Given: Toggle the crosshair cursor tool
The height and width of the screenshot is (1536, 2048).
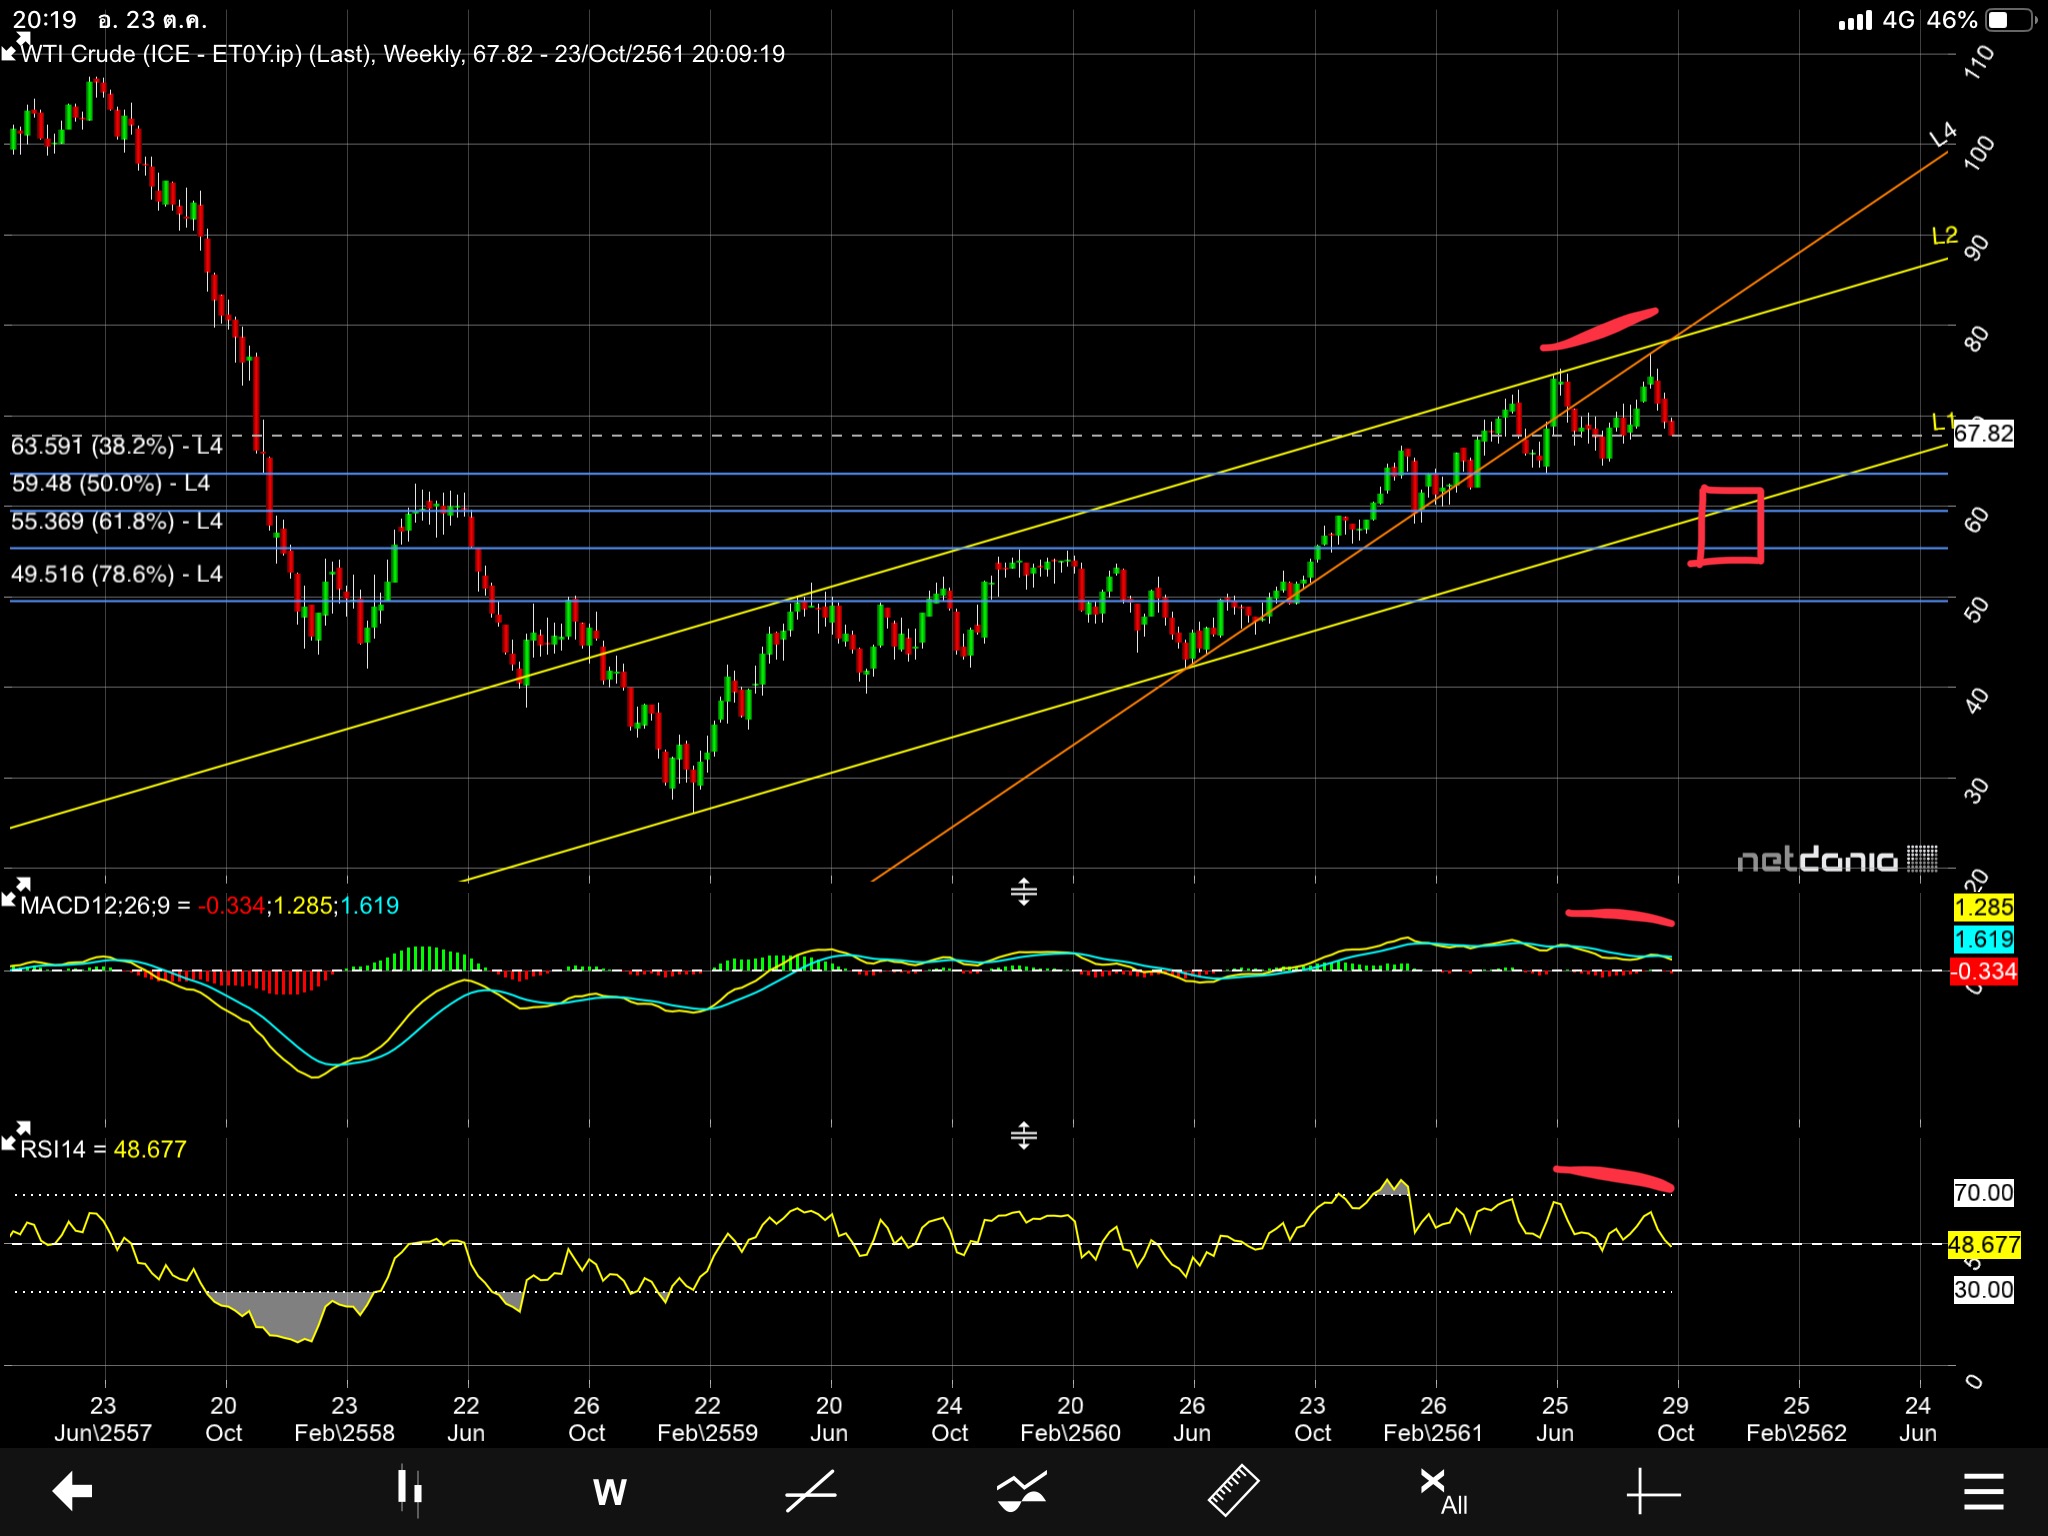Looking at the screenshot, I should pos(1652,1493).
